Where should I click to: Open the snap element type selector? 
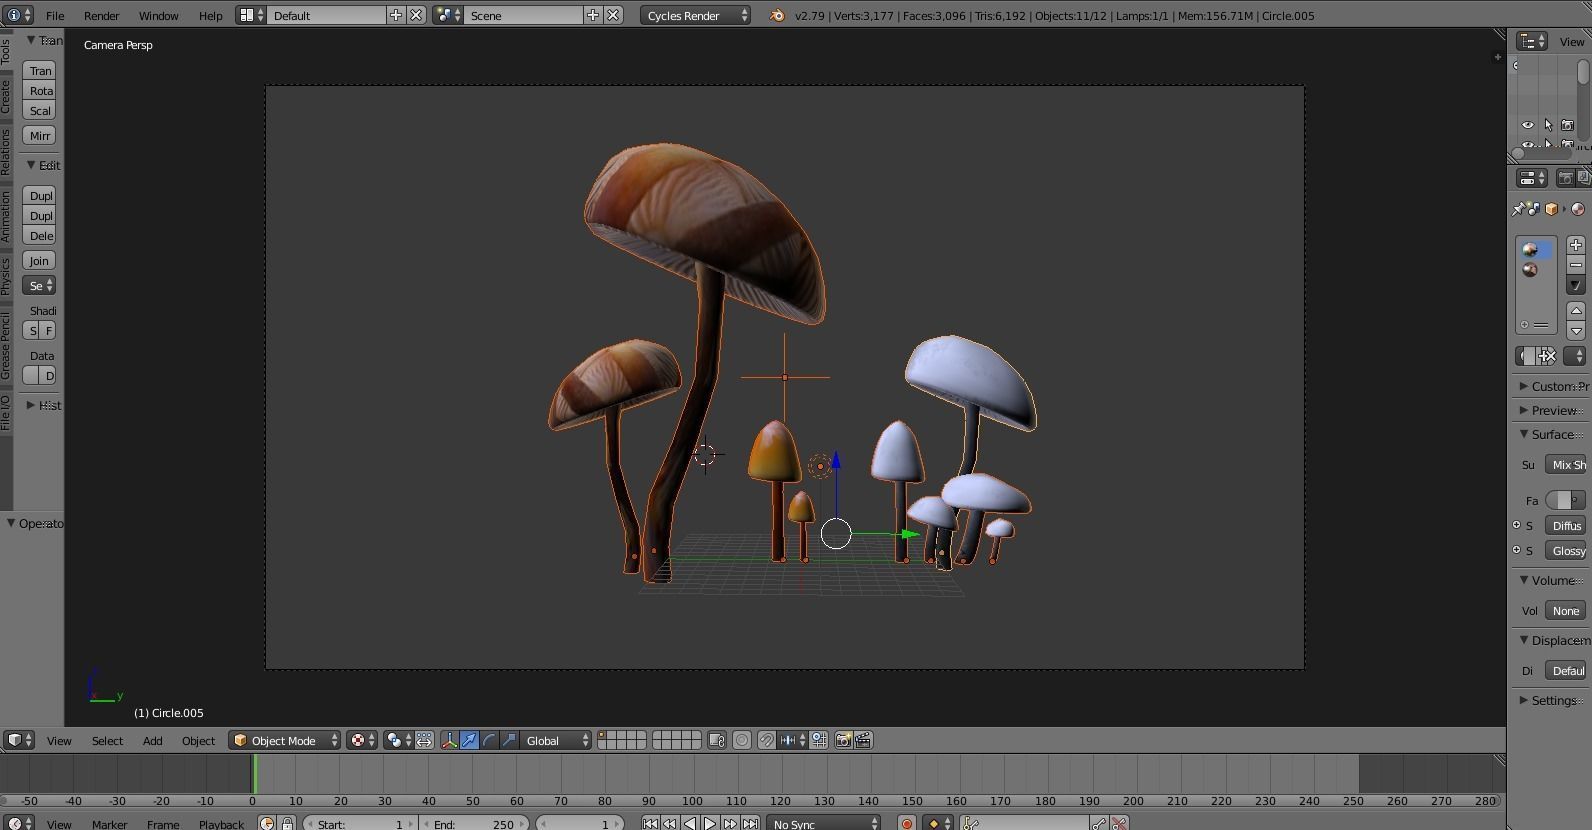click(x=792, y=740)
